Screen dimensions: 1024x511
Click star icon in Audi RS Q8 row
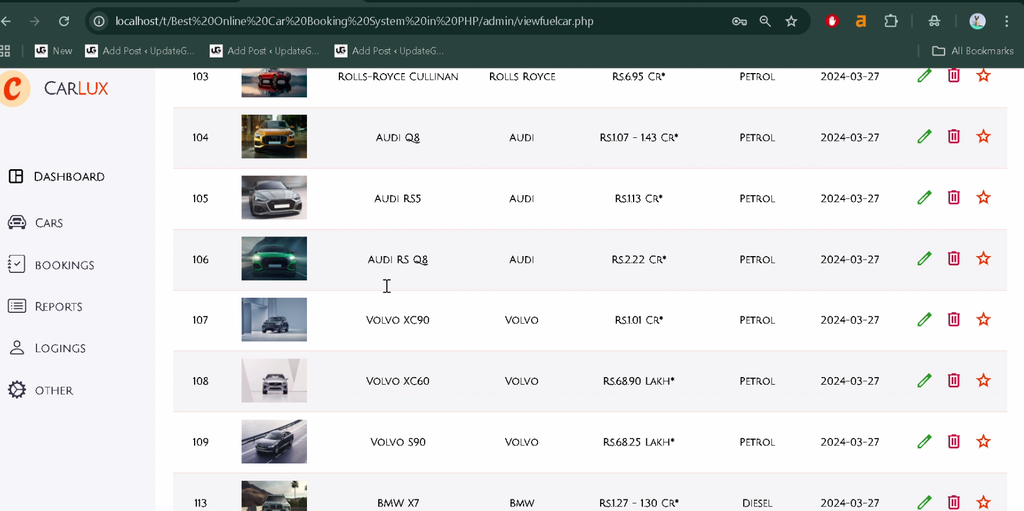pos(983,258)
